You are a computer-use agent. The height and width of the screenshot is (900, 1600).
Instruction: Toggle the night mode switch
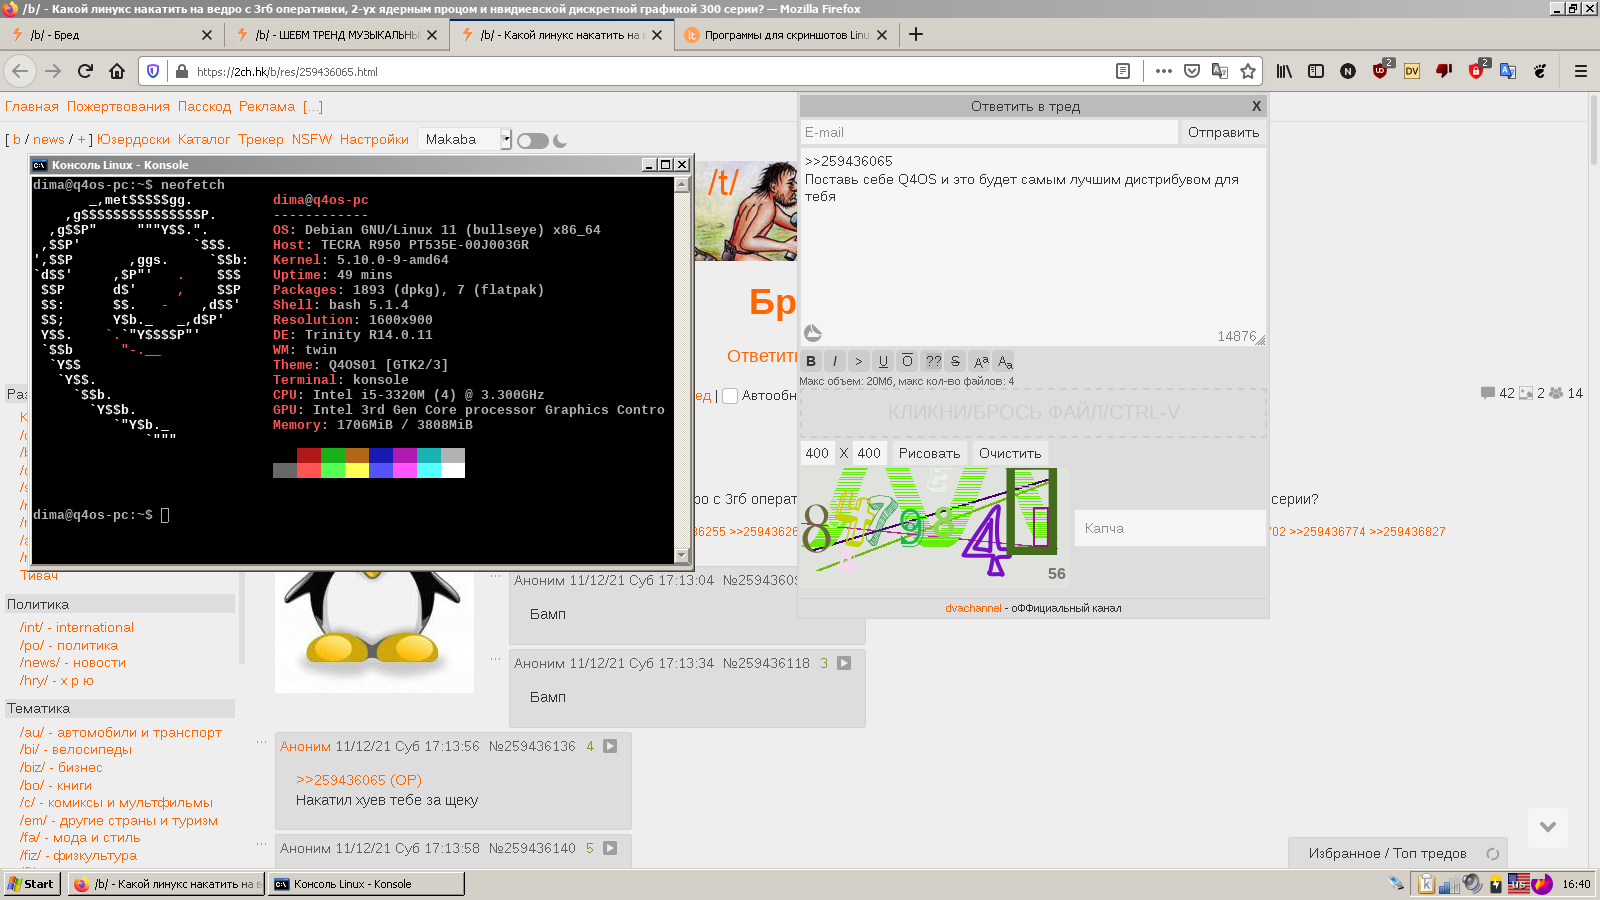point(533,140)
